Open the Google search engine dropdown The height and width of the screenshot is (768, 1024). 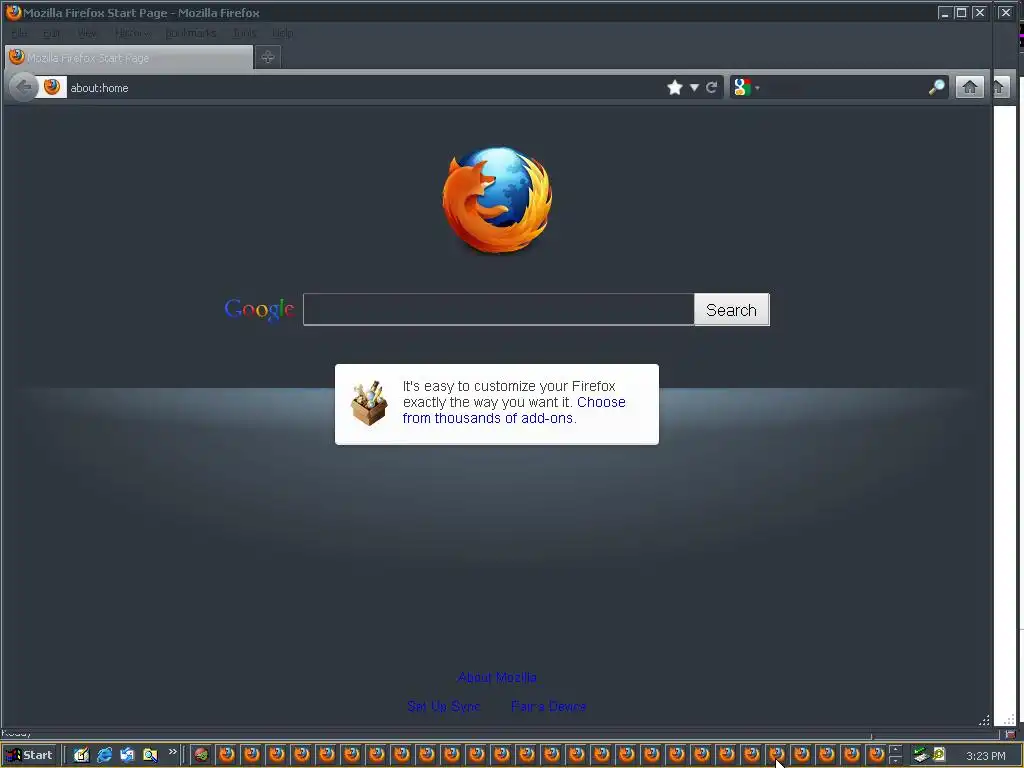pos(746,88)
